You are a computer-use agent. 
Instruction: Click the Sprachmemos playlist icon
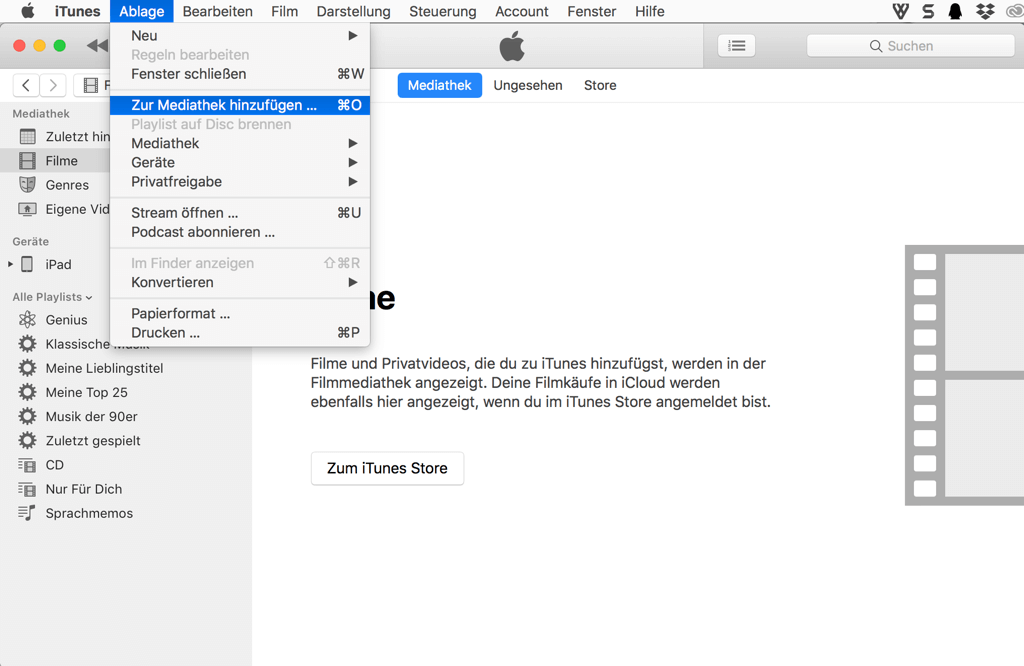click(27, 513)
